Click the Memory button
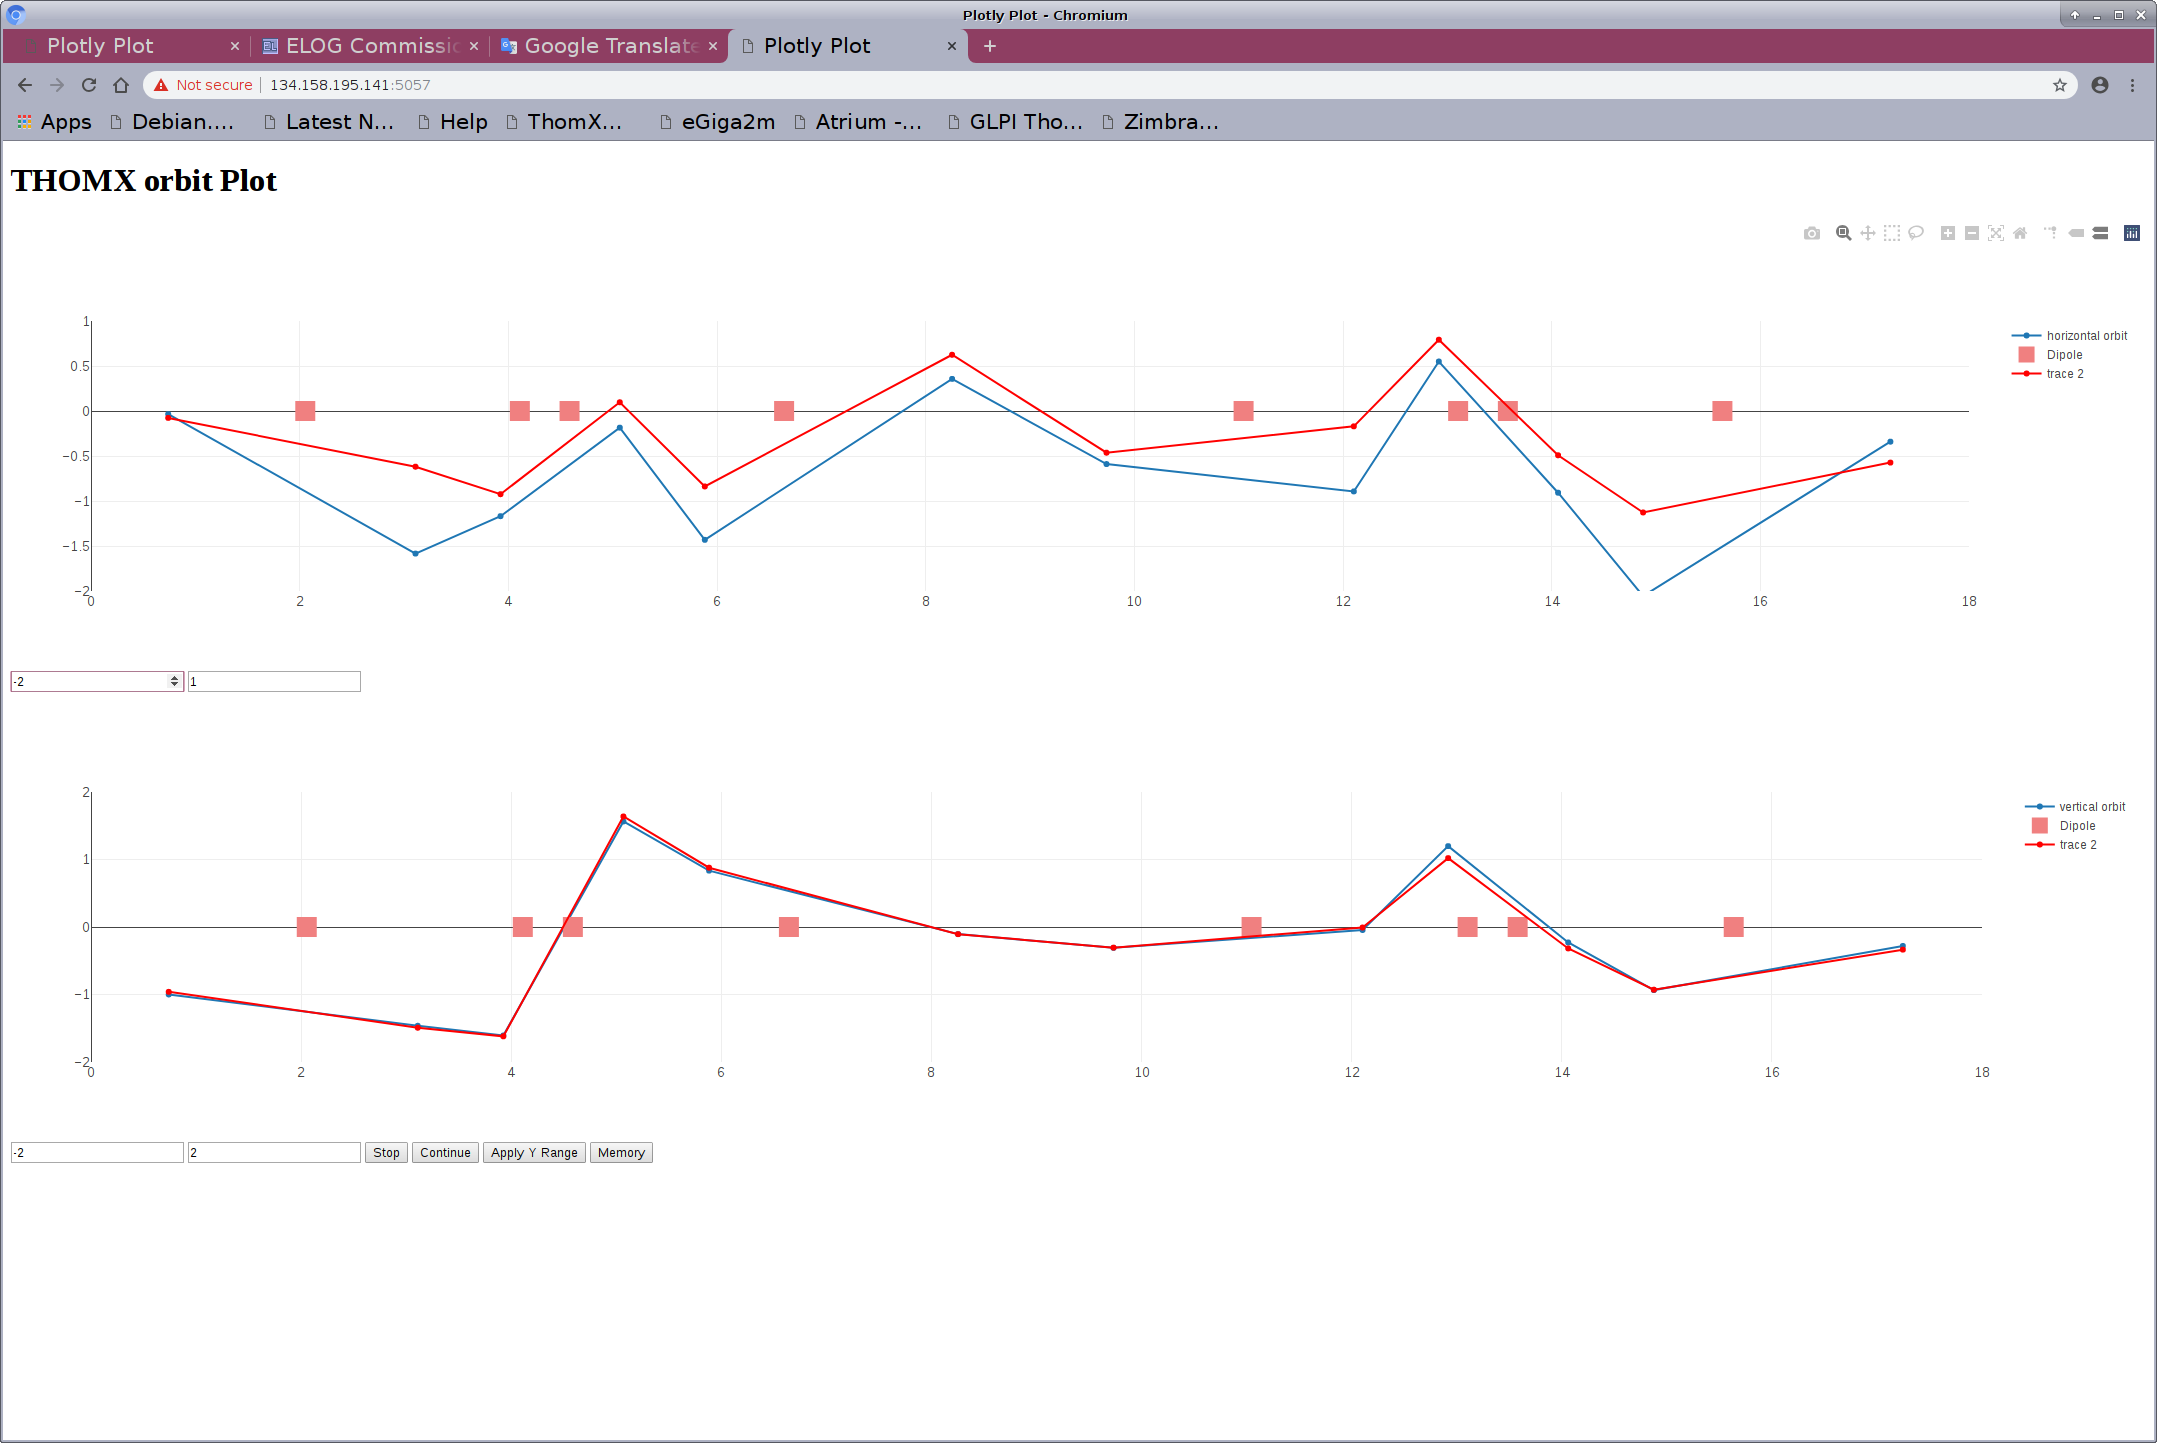The width and height of the screenshot is (2157, 1443). [x=620, y=1152]
